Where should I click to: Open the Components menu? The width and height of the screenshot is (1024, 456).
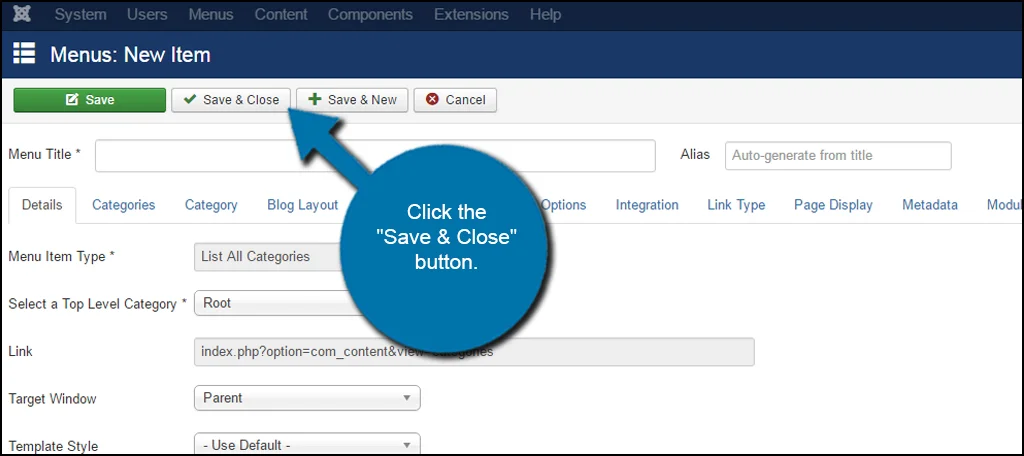370,15
